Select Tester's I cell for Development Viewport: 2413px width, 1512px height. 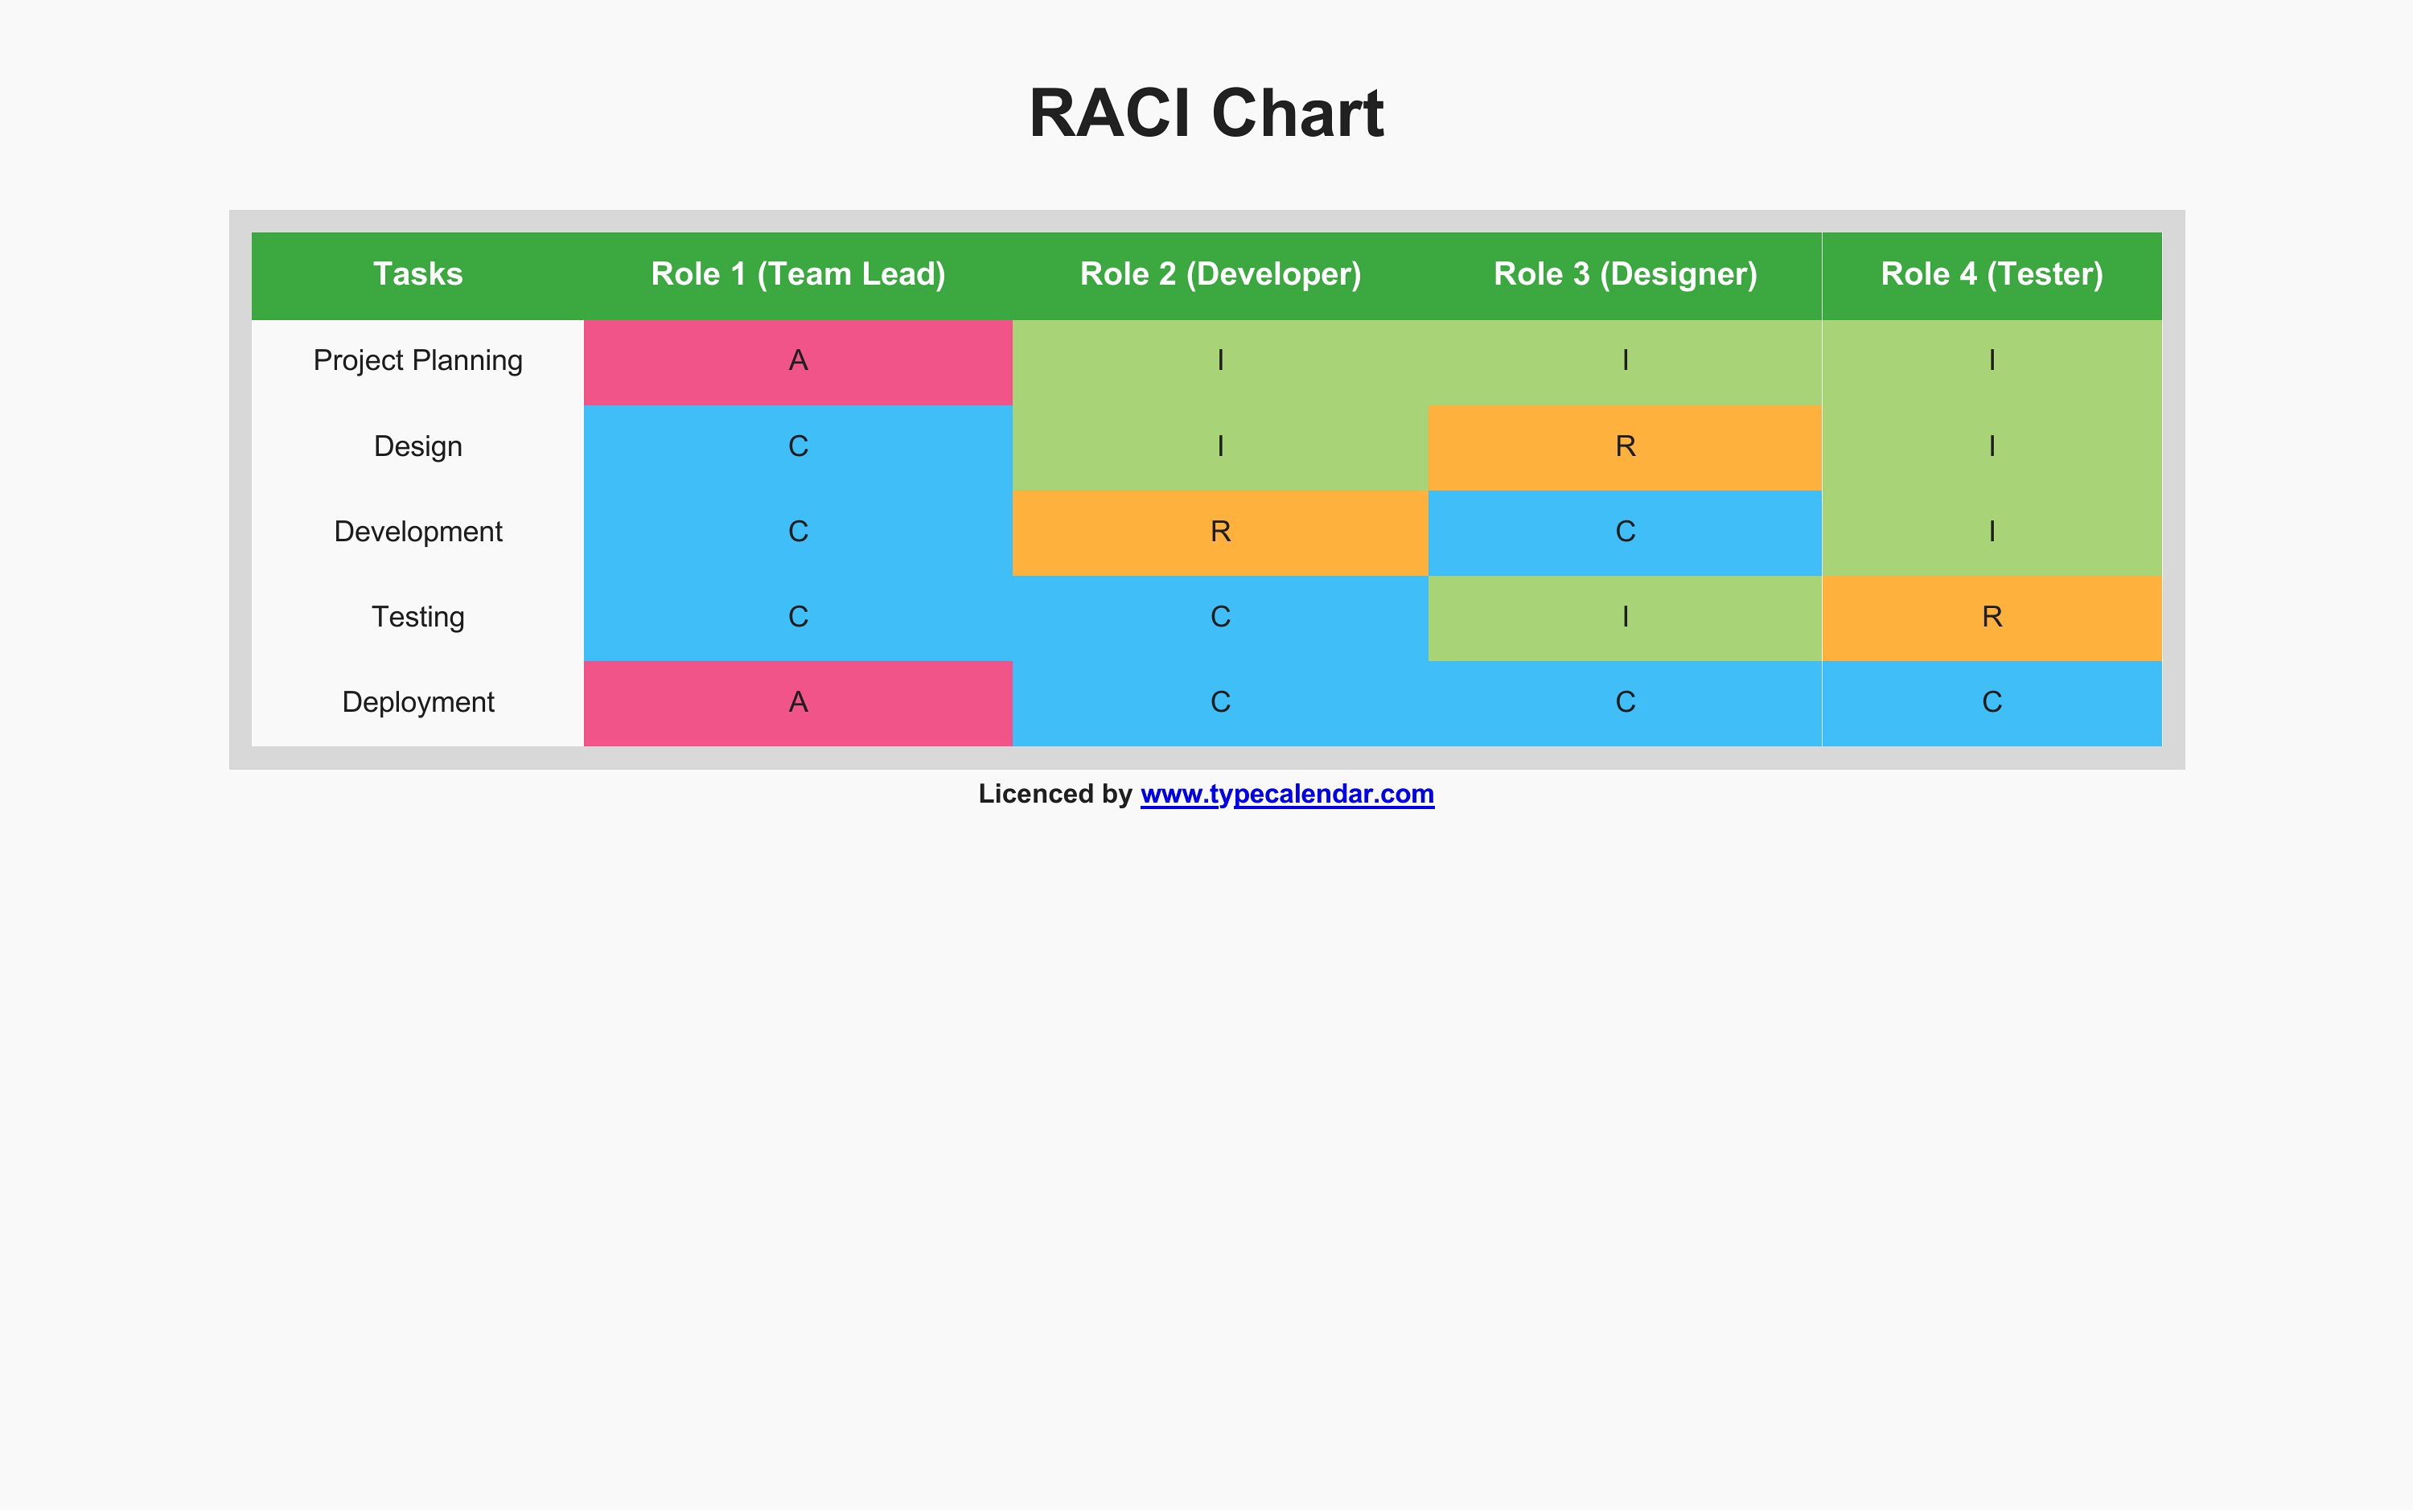pyautogui.click(x=1992, y=533)
